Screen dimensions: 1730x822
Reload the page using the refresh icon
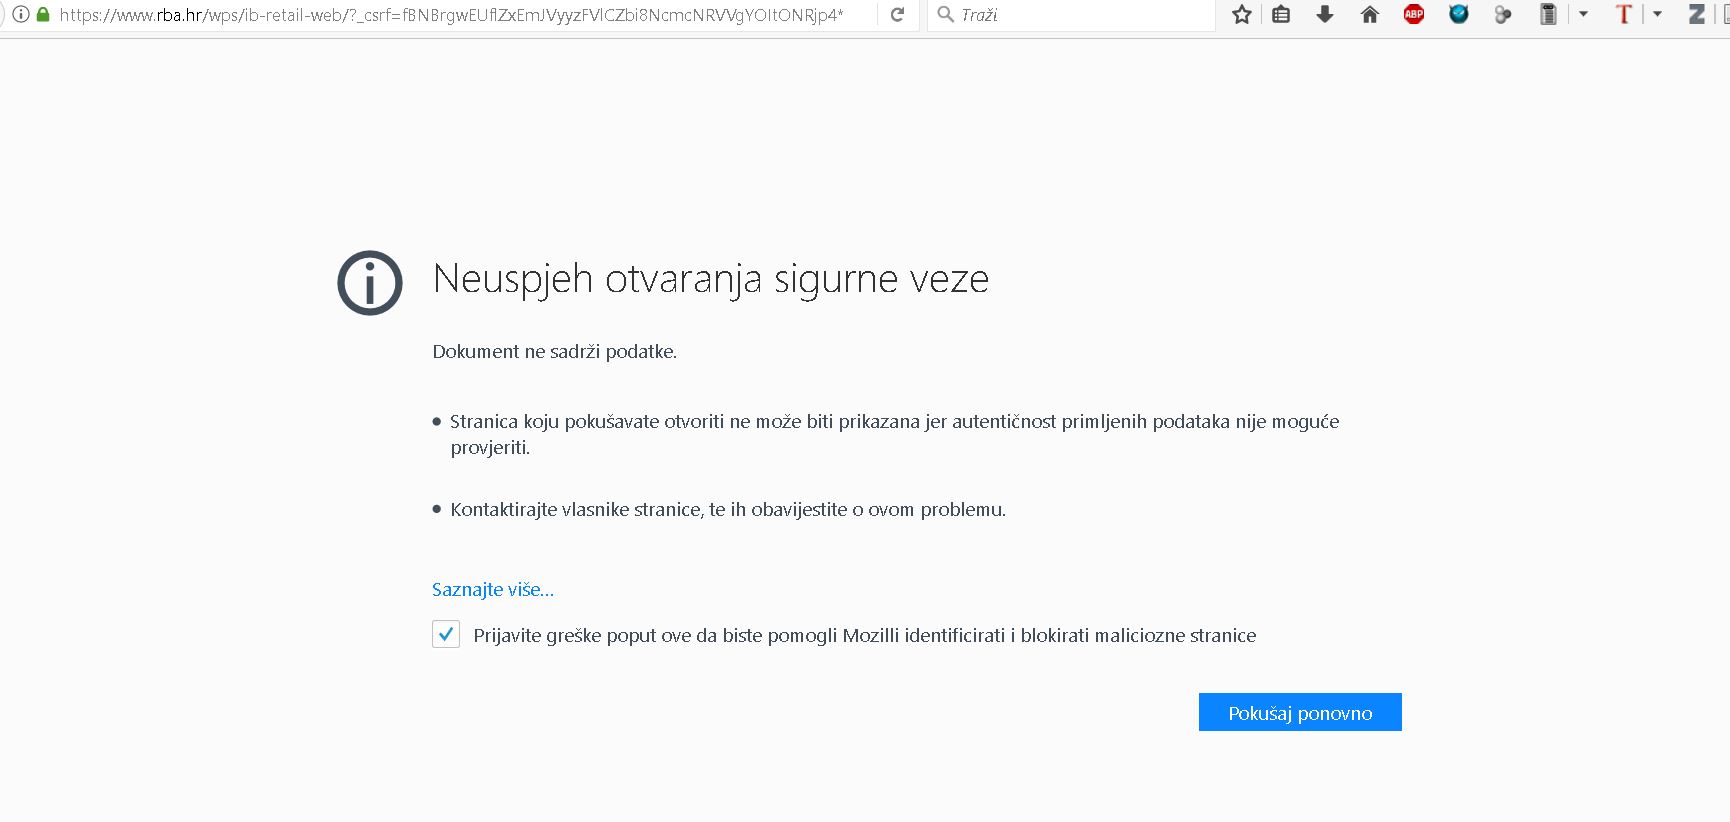point(897,15)
